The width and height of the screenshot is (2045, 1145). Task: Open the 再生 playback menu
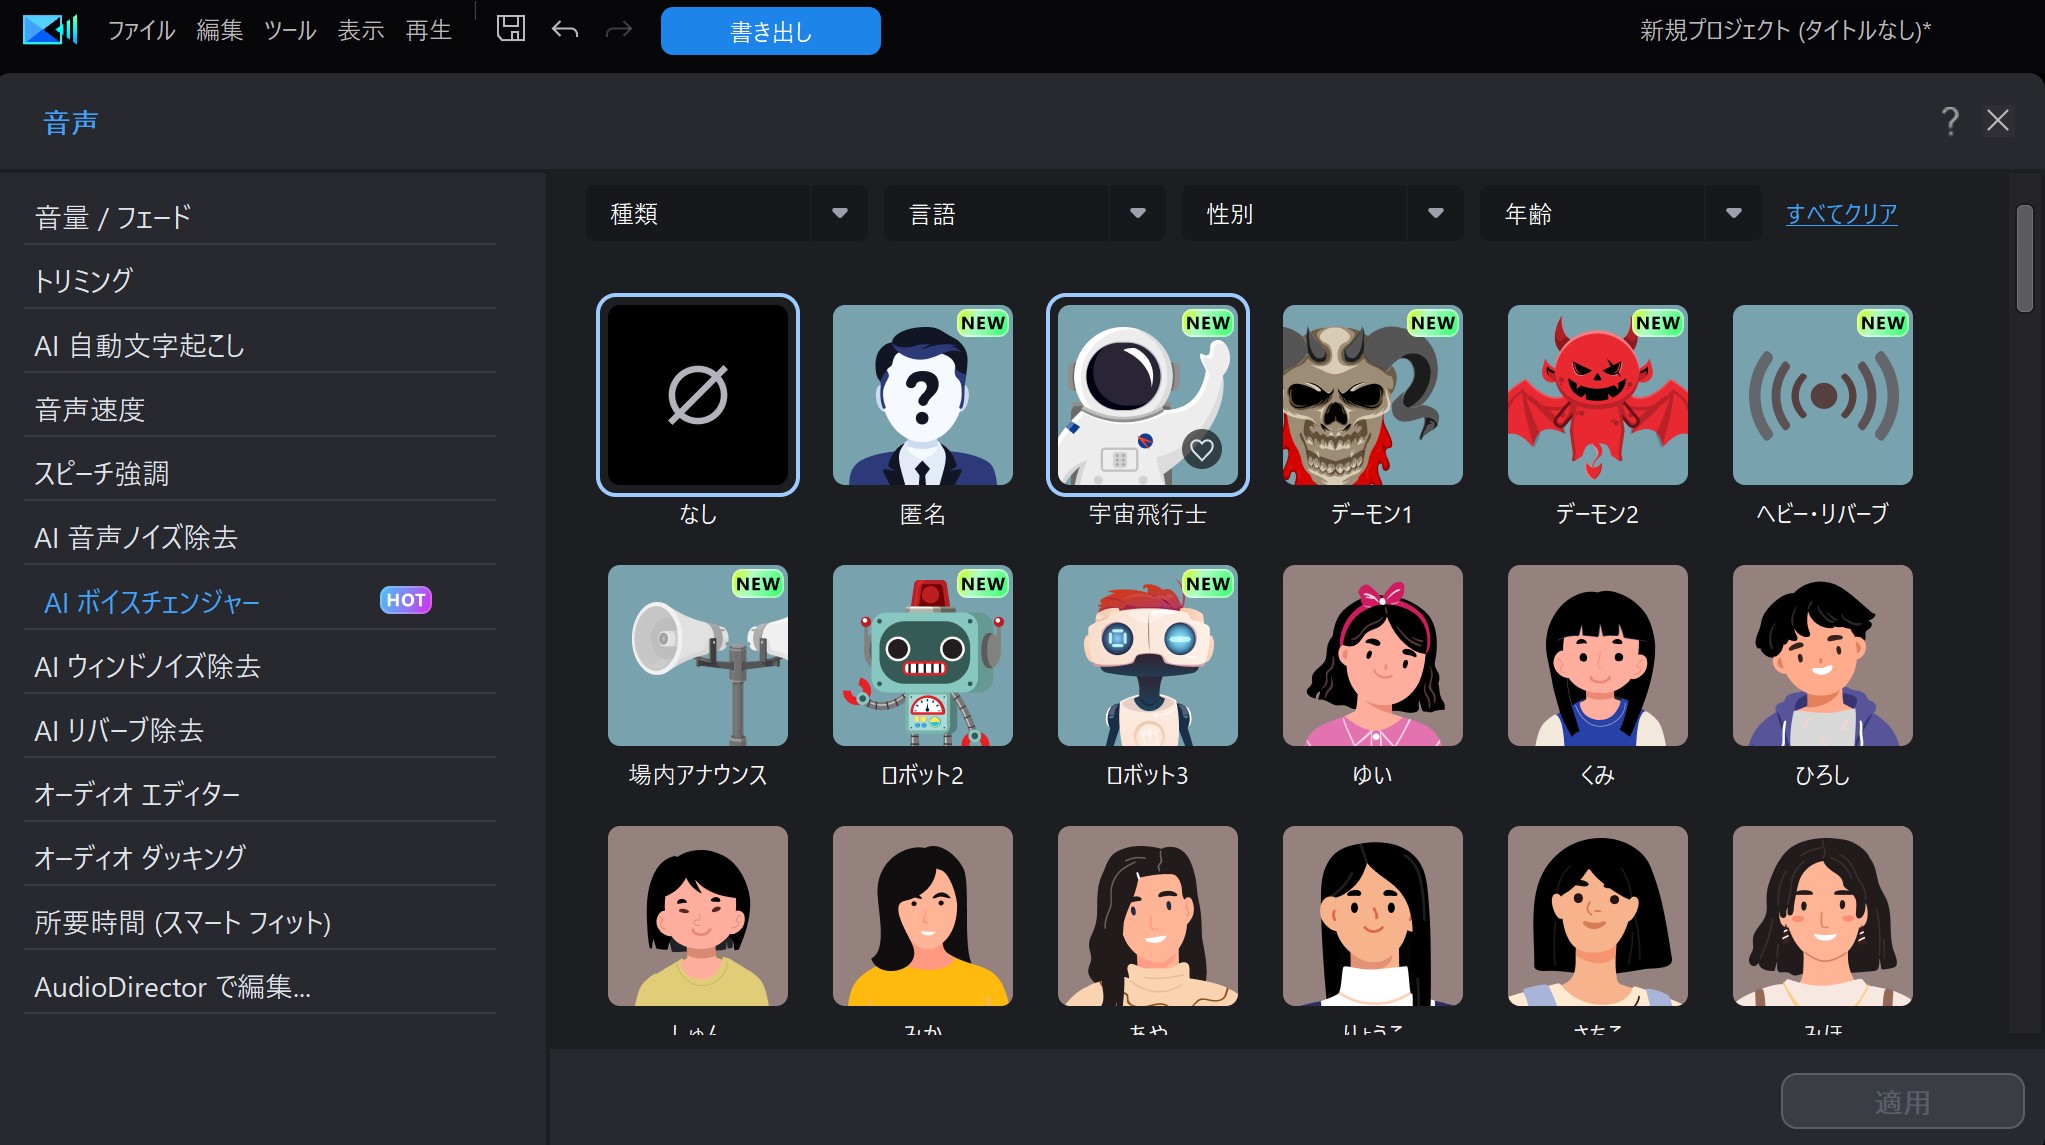(x=428, y=30)
